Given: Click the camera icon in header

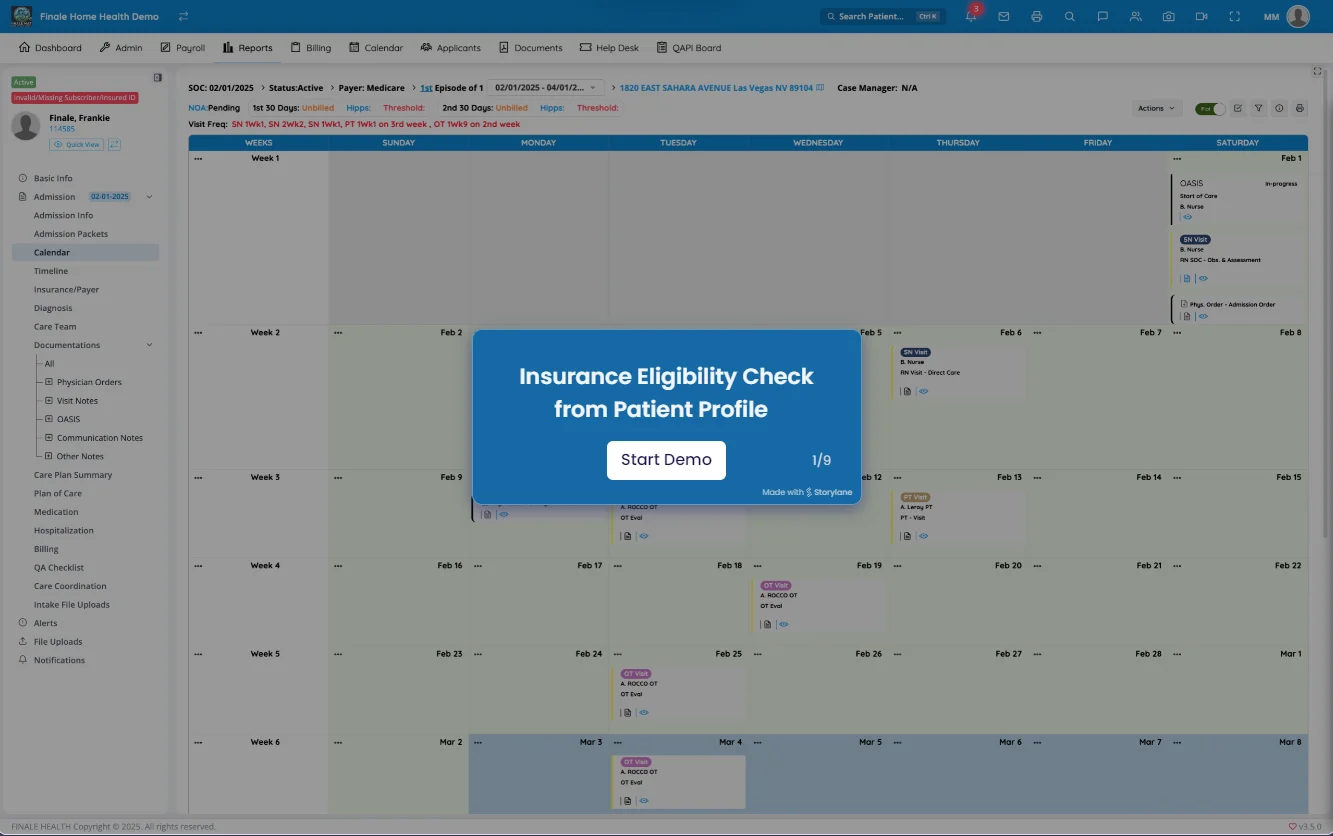Looking at the screenshot, I should [x=1168, y=17].
